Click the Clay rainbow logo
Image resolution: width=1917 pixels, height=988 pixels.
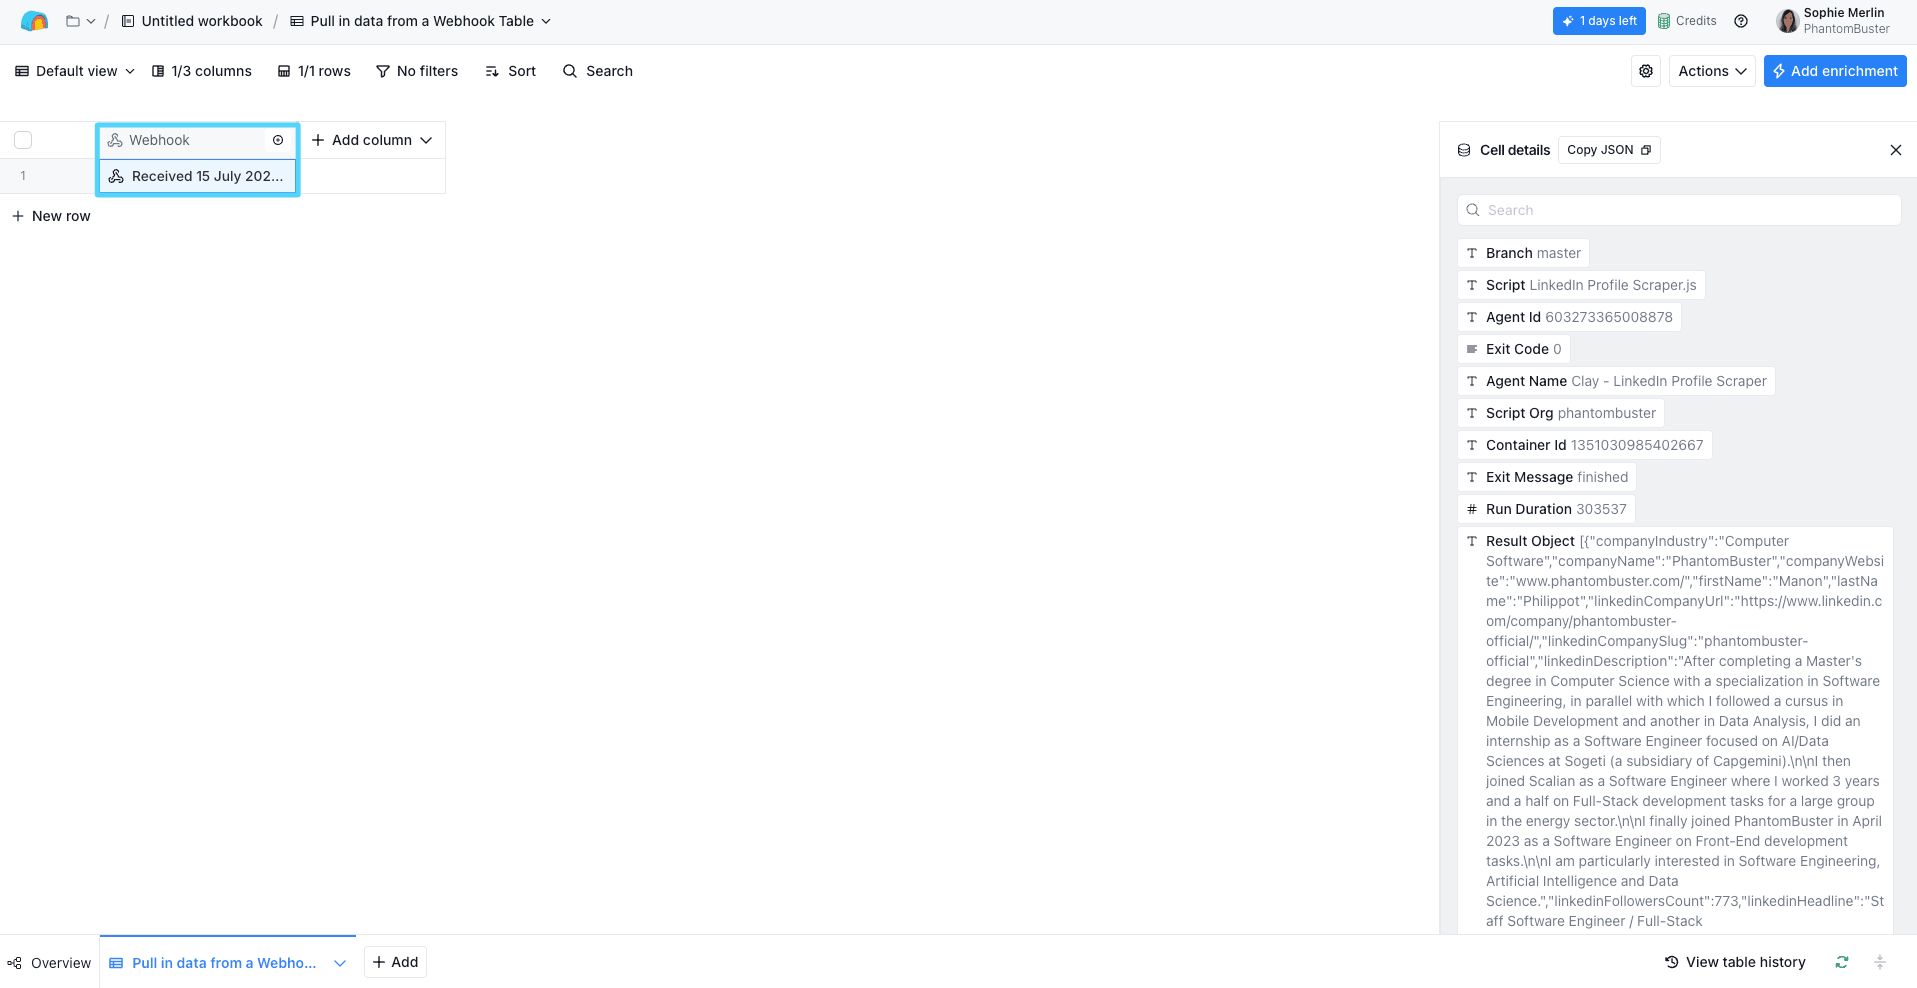pyautogui.click(x=34, y=21)
